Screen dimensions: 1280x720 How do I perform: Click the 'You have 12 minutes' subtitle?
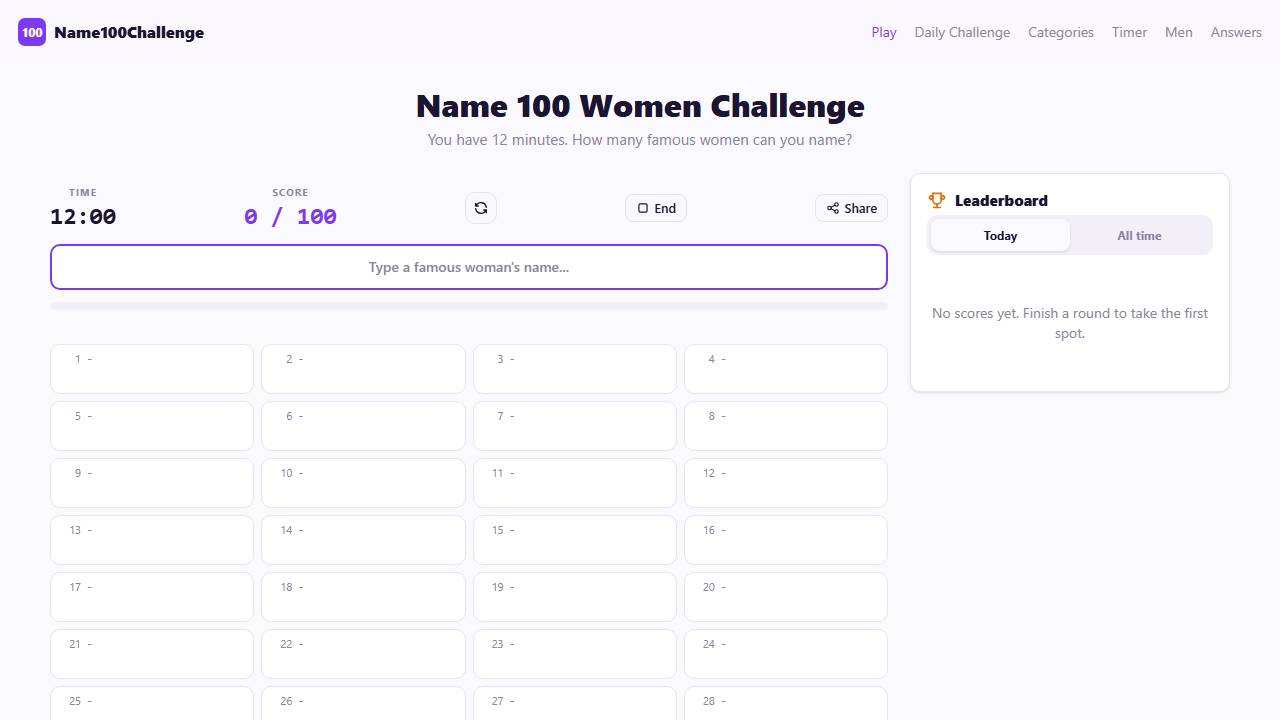coord(640,140)
